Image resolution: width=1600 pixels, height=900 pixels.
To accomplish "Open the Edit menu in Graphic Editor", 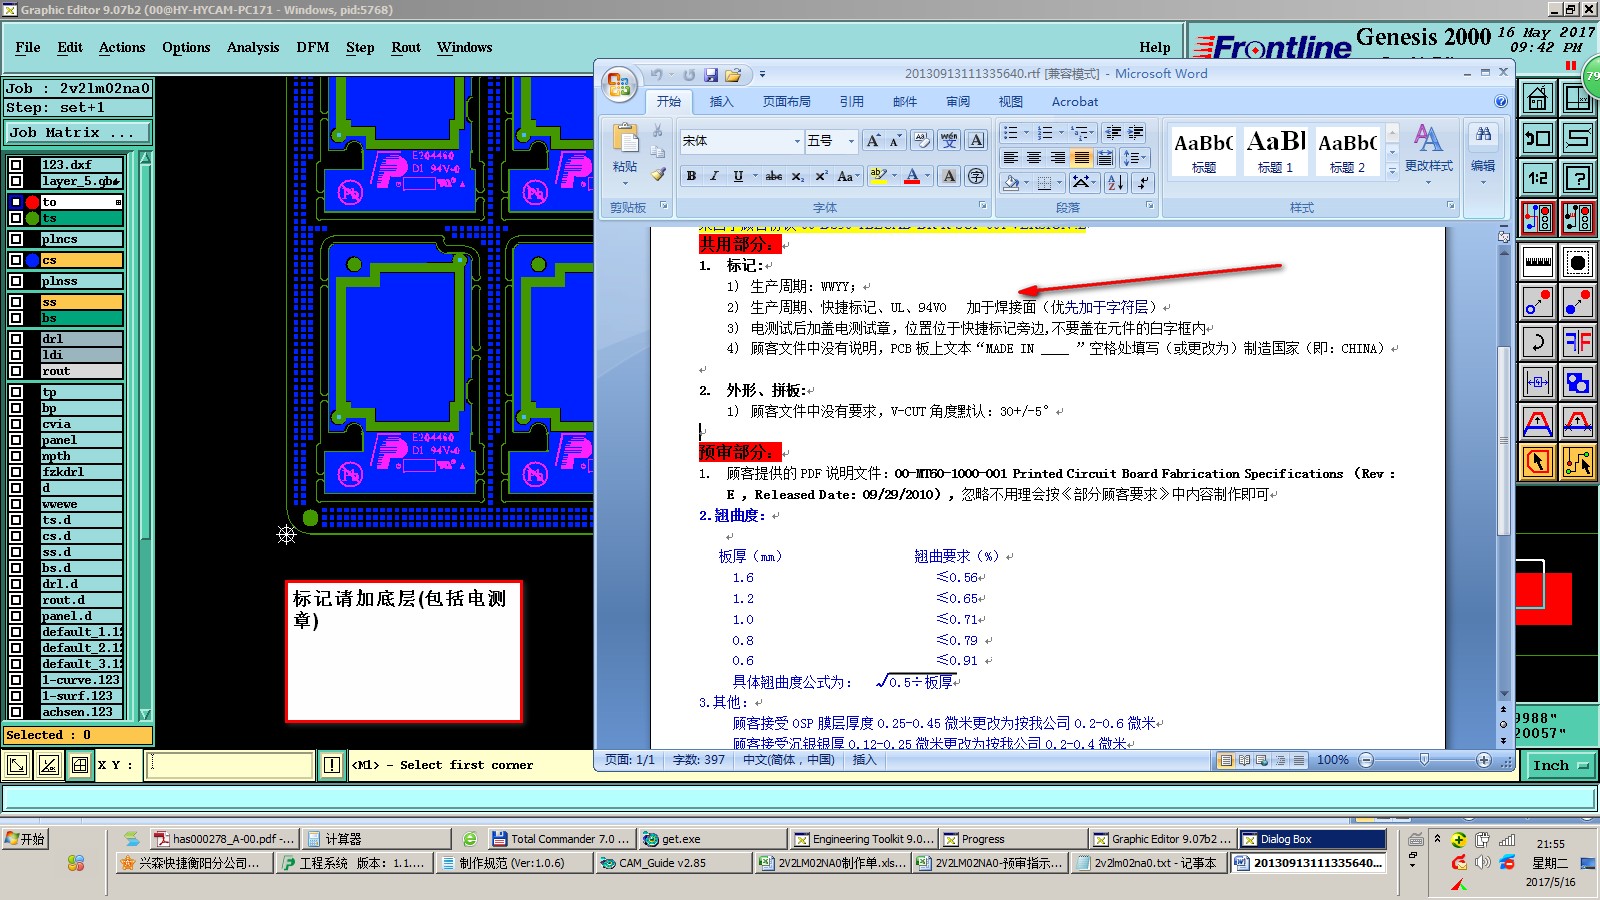I will pos(70,47).
